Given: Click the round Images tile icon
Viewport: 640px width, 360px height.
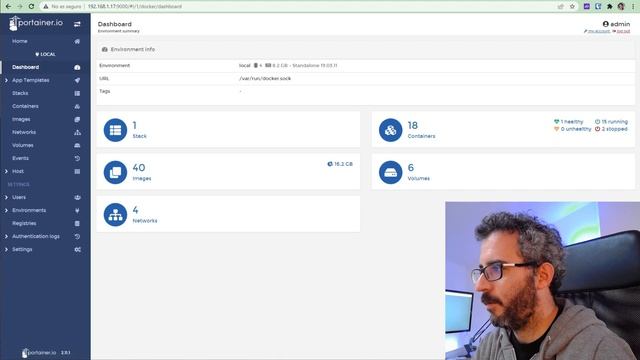Looking at the screenshot, I should (115, 172).
